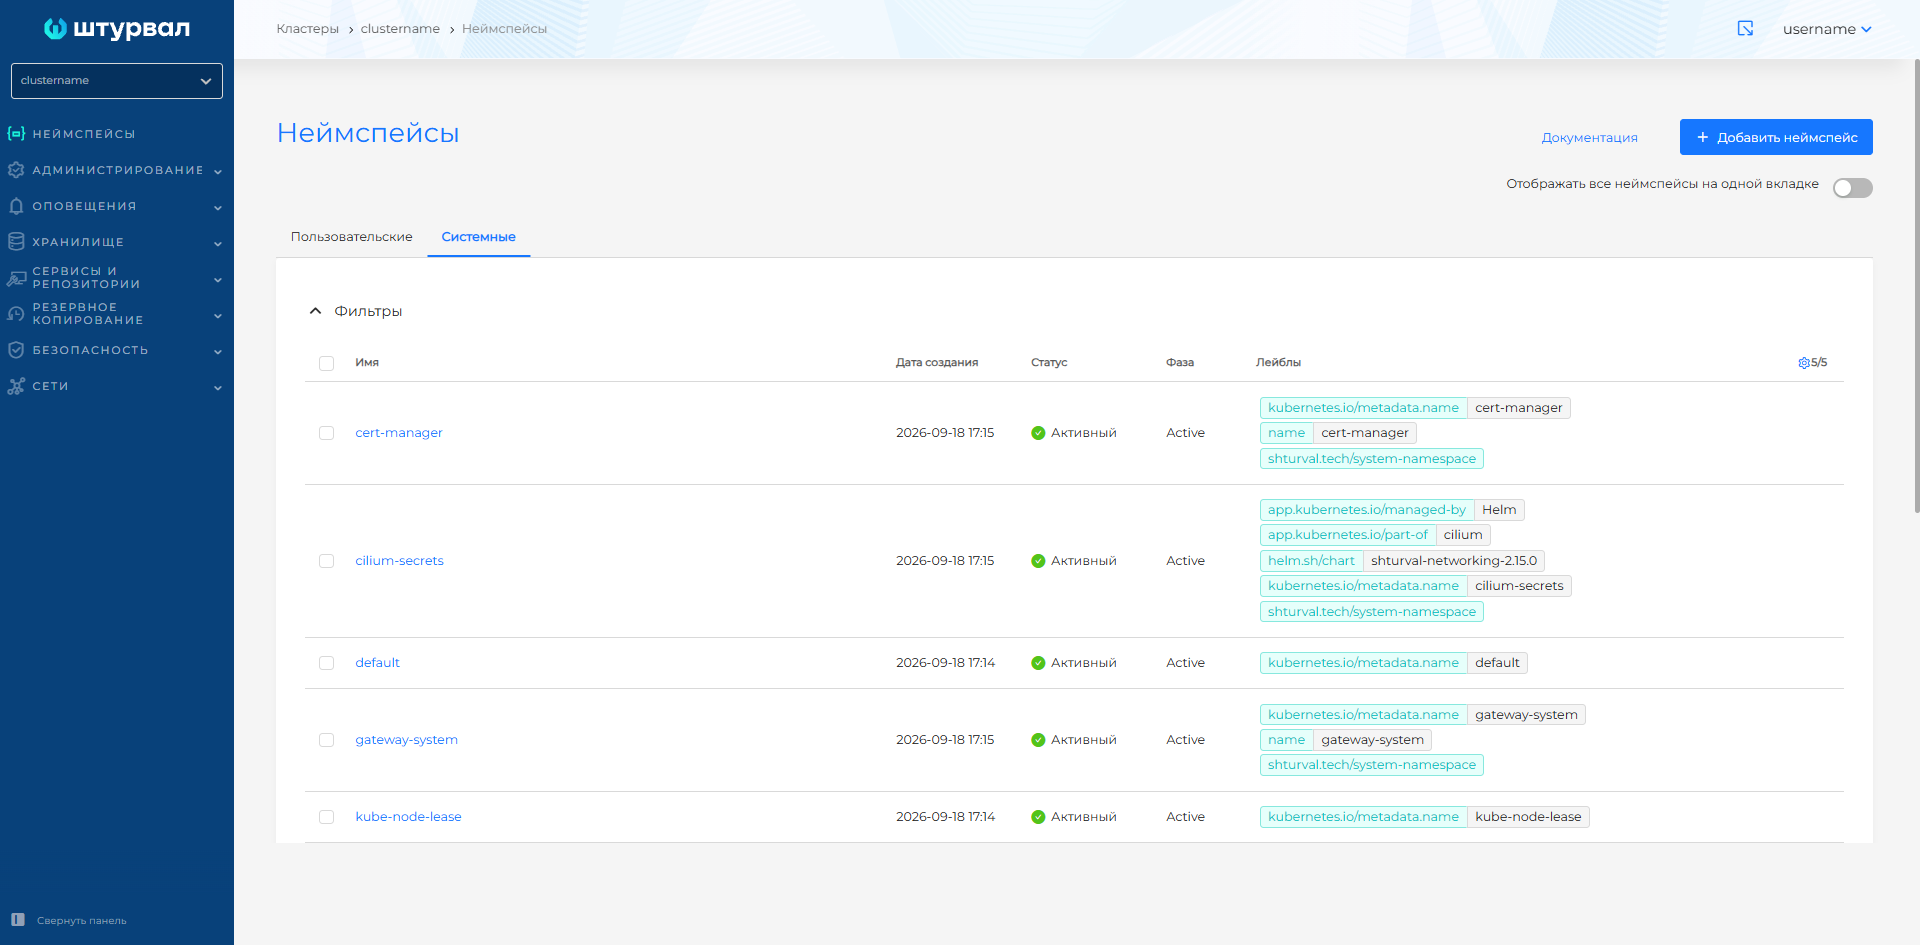Click Добавить неймспейс button
Image resolution: width=1920 pixels, height=945 pixels.
coord(1776,137)
